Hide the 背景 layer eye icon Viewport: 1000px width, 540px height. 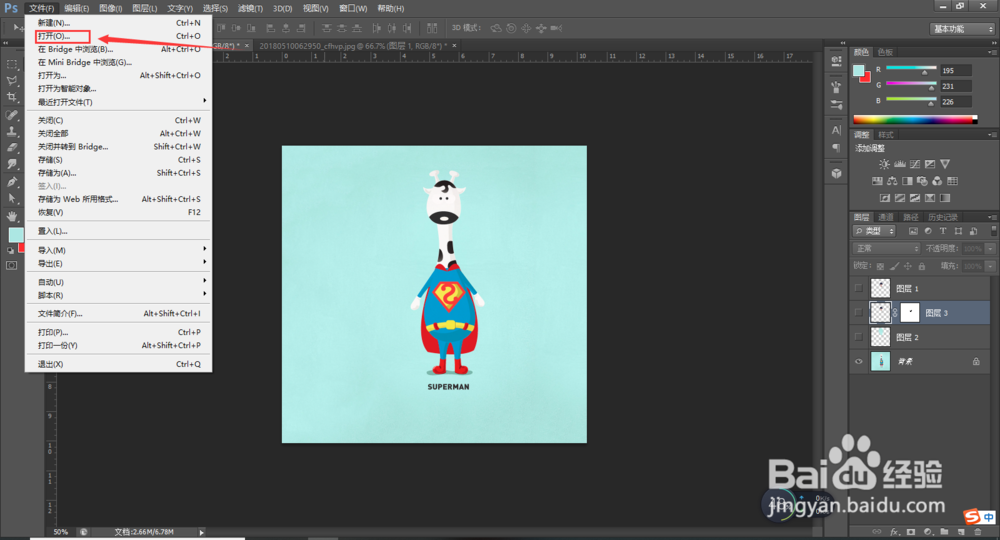point(858,361)
